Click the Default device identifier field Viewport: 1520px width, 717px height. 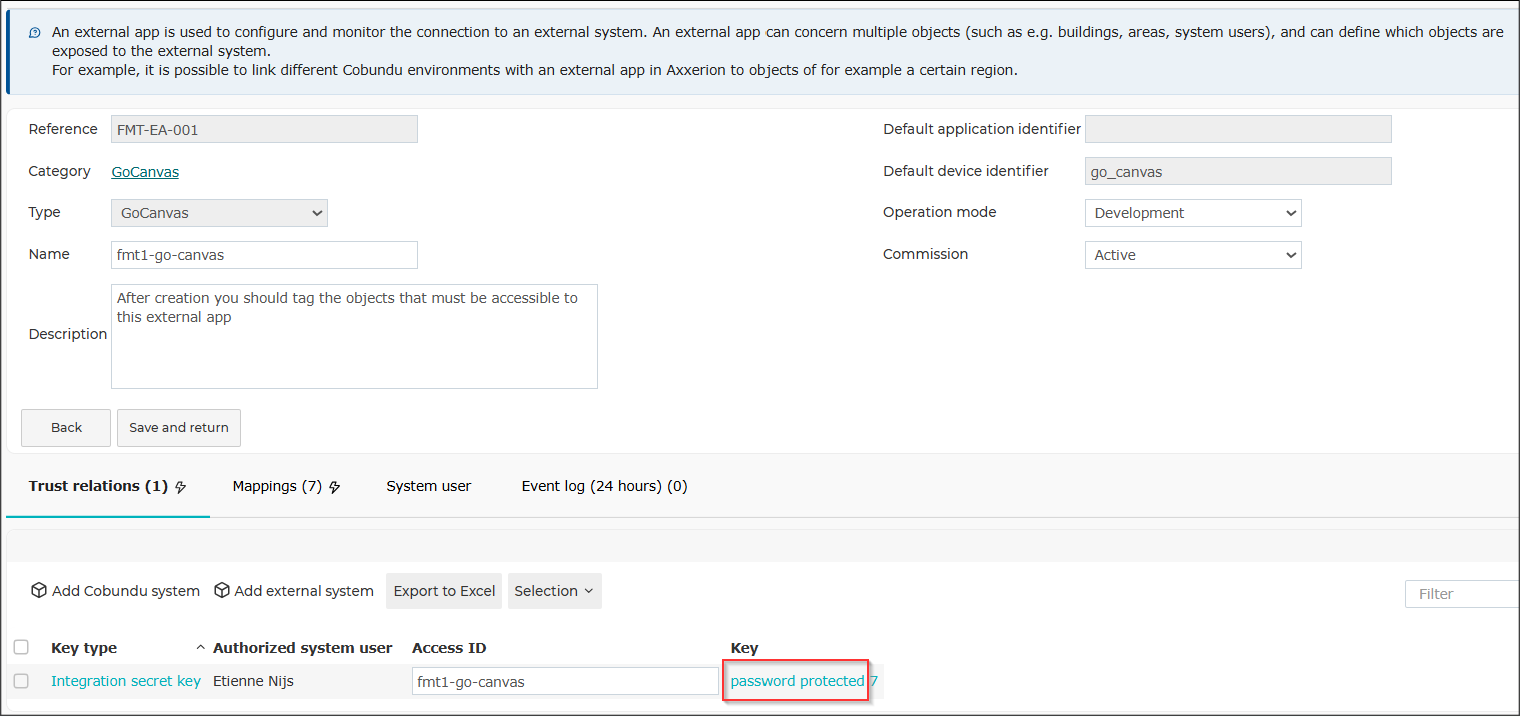click(1238, 171)
